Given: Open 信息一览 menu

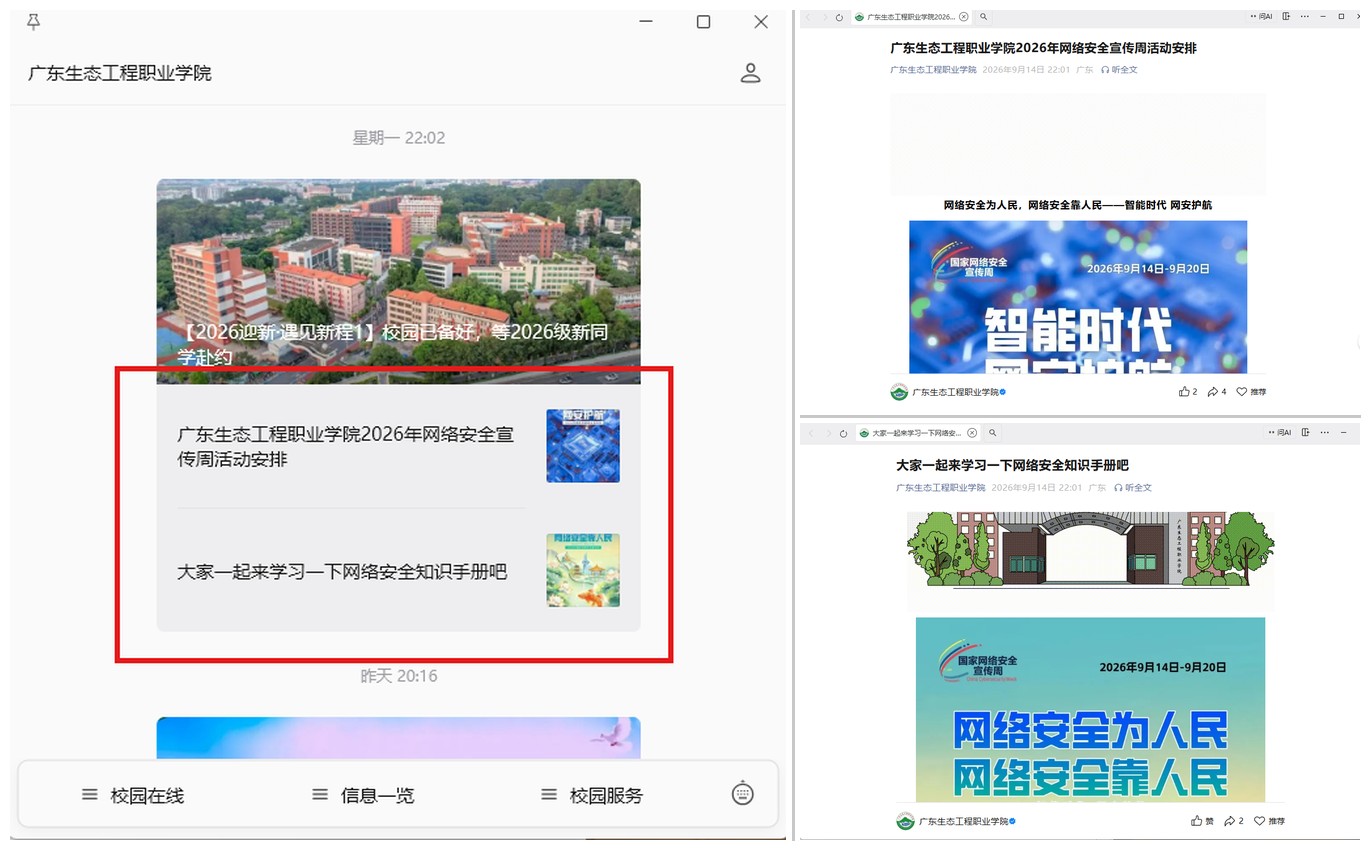Looking at the screenshot, I should coord(363,796).
